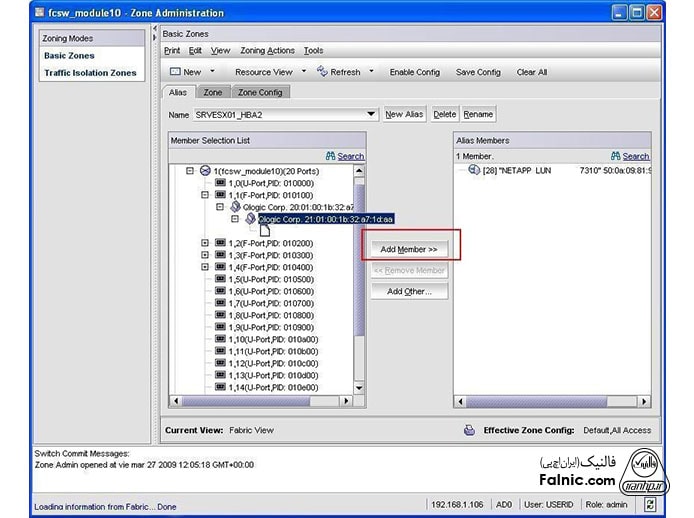The height and width of the screenshot is (518, 694).
Task: Click the NETAPP LUN member icon
Action: pos(474,171)
